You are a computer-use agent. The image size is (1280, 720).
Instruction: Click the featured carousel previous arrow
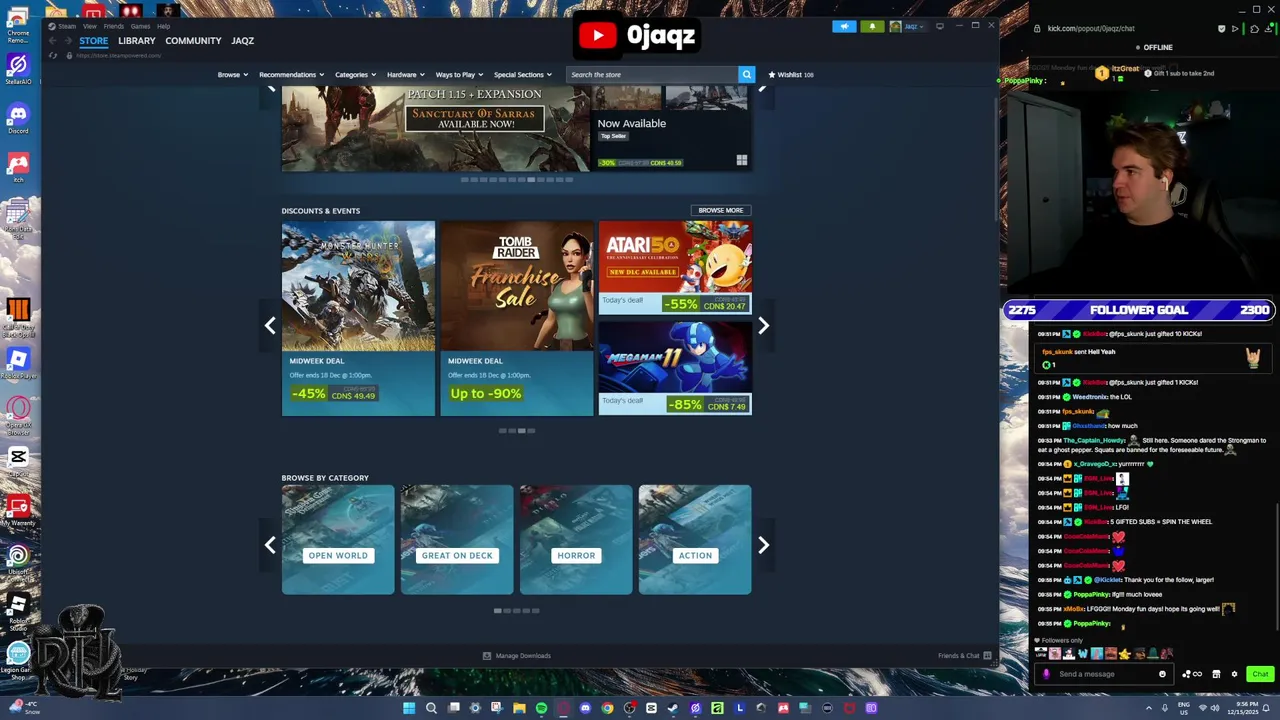pyautogui.click(x=270, y=89)
